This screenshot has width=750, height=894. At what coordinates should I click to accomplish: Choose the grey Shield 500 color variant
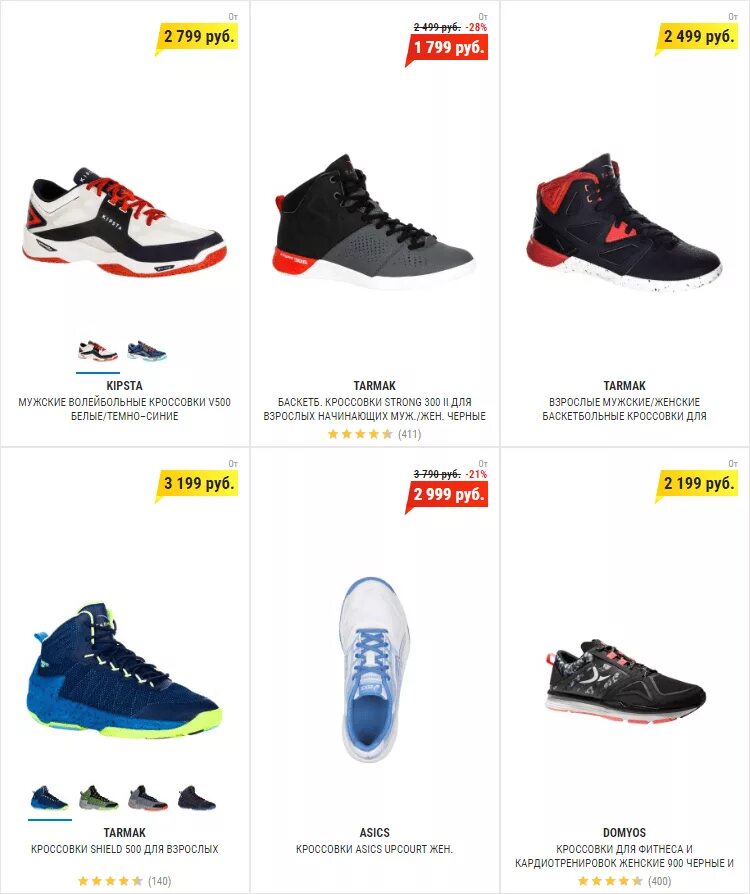point(148,798)
